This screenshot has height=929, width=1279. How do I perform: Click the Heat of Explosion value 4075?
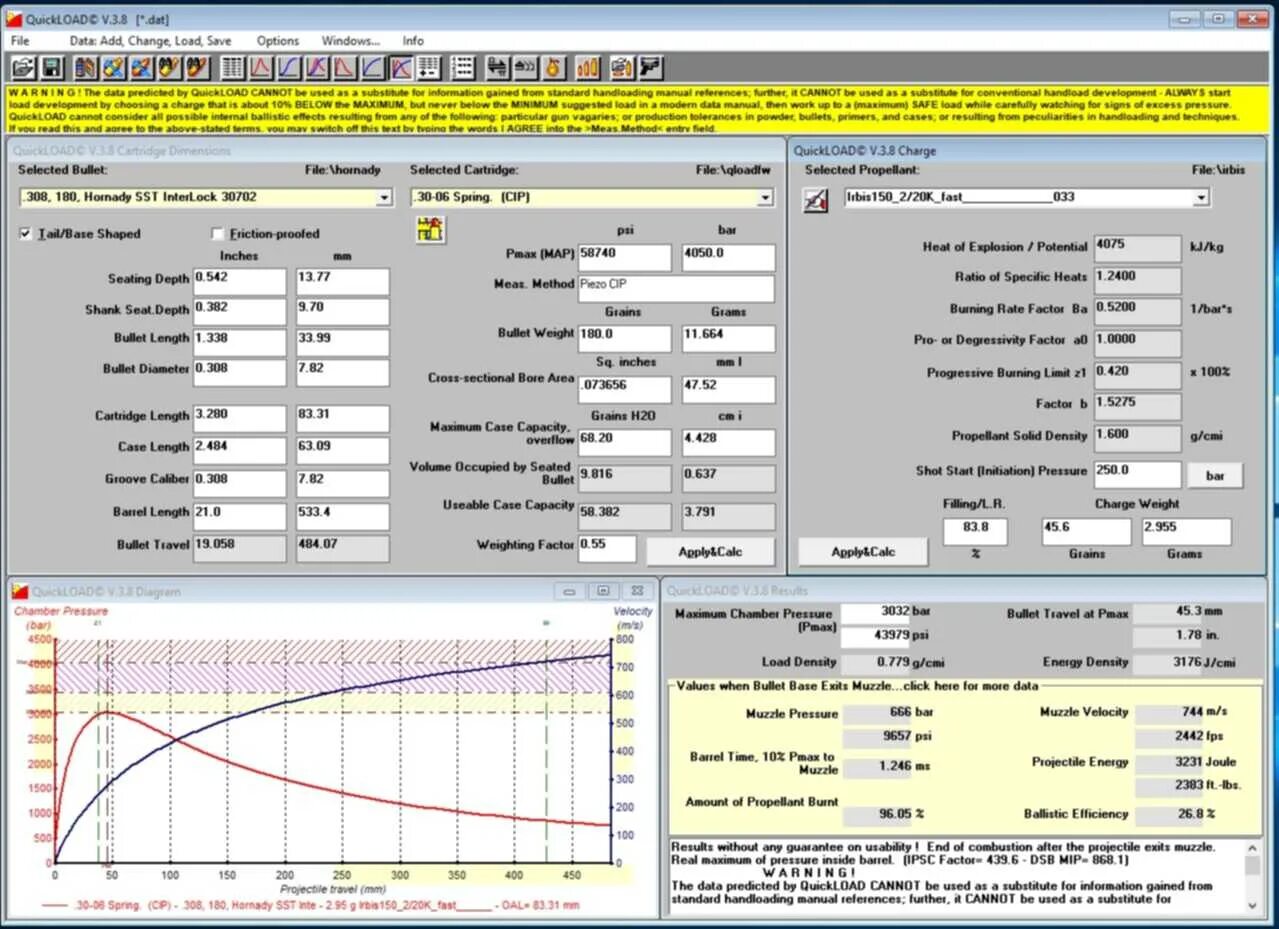1137,248
